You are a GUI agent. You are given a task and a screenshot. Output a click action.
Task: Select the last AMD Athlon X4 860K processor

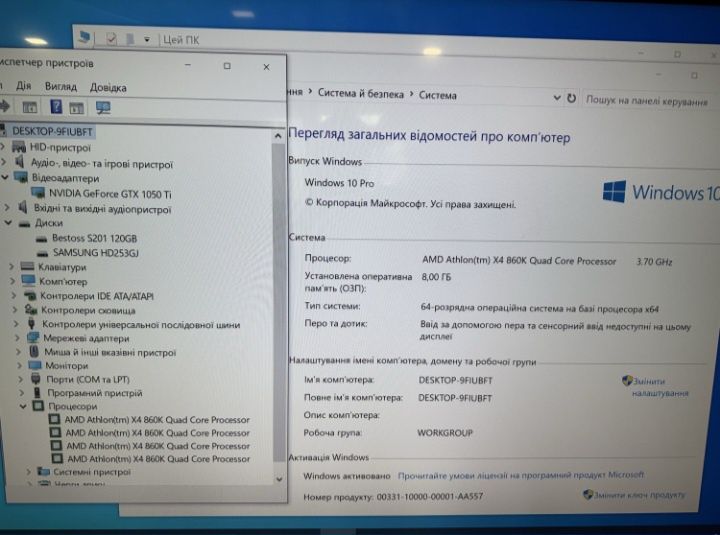coord(158,459)
